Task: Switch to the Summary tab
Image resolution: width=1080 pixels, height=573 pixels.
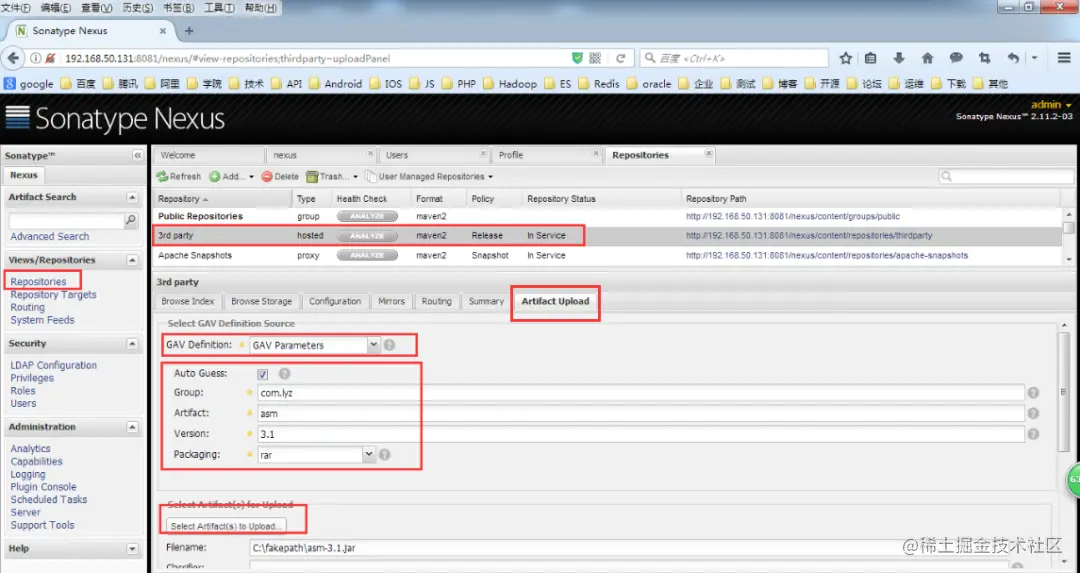Action: (486, 302)
